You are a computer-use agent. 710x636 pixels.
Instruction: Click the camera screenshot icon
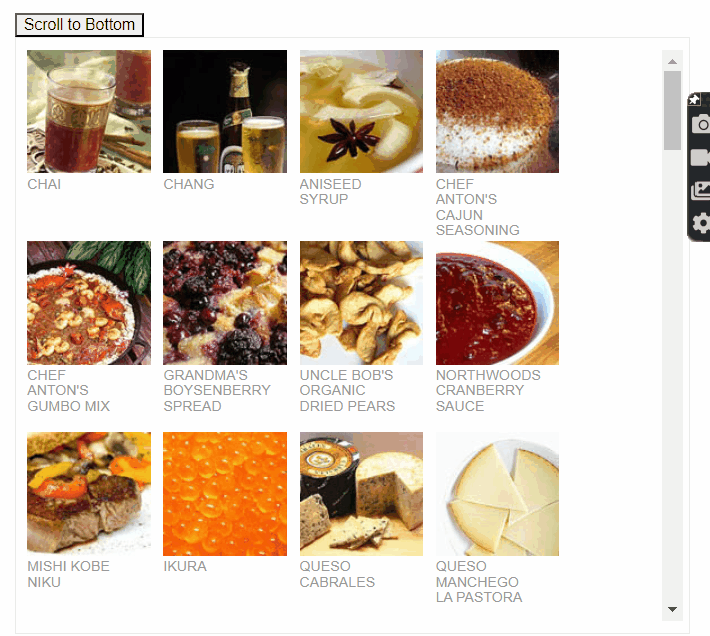click(701, 124)
